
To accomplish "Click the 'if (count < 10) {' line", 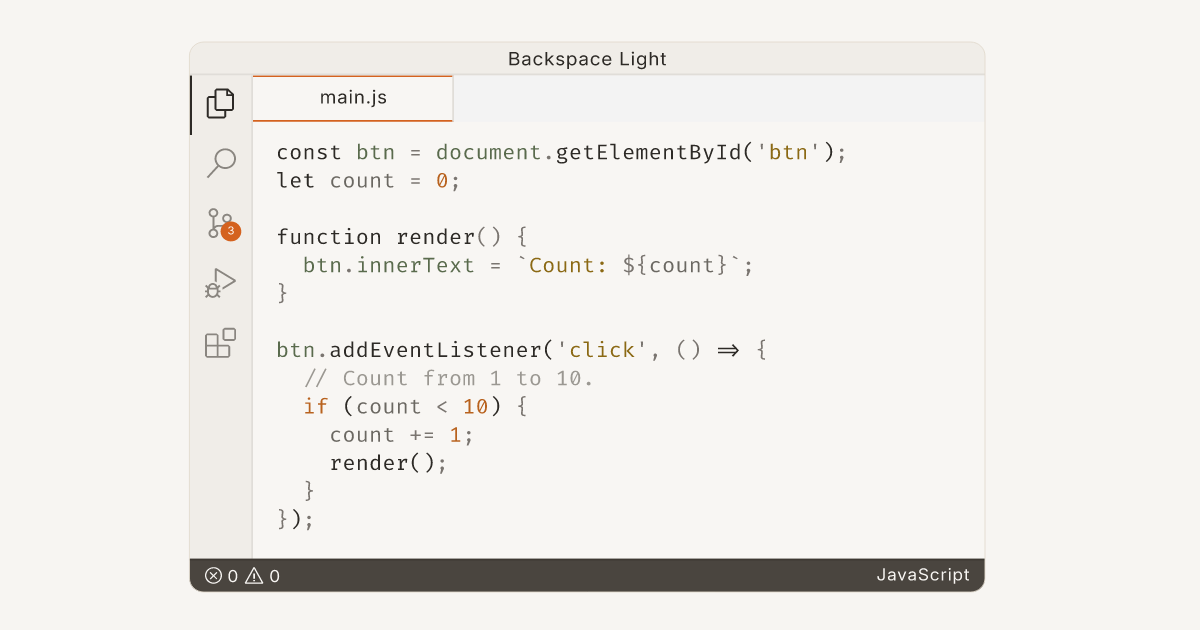I will tap(415, 406).
